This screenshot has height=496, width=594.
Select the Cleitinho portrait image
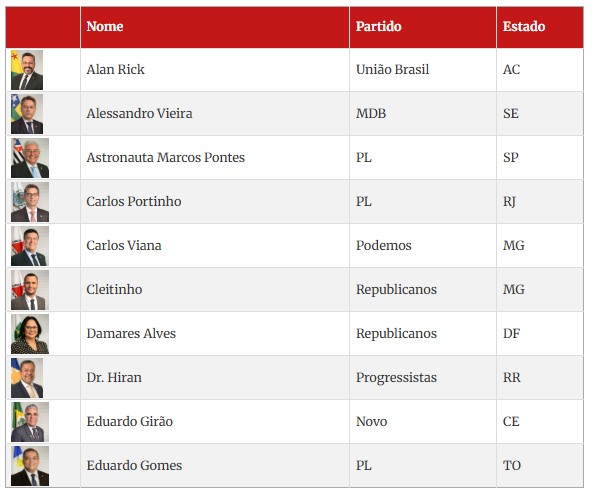30,290
